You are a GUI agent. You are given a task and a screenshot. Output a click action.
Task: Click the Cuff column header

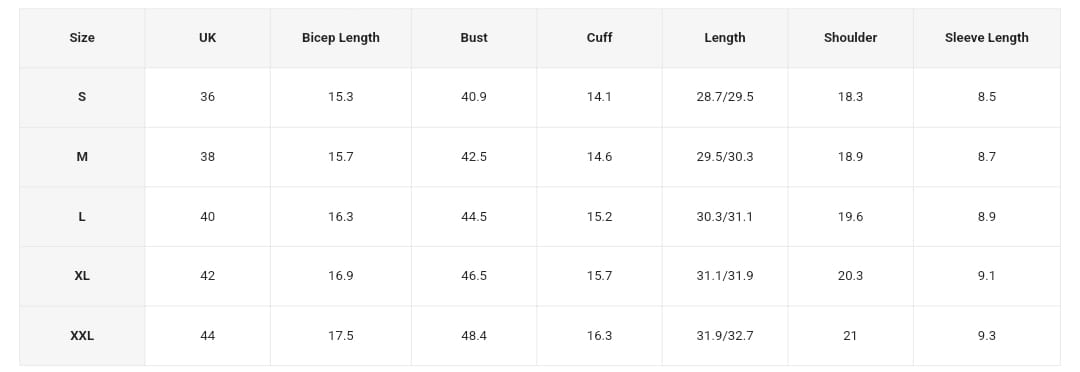point(599,38)
